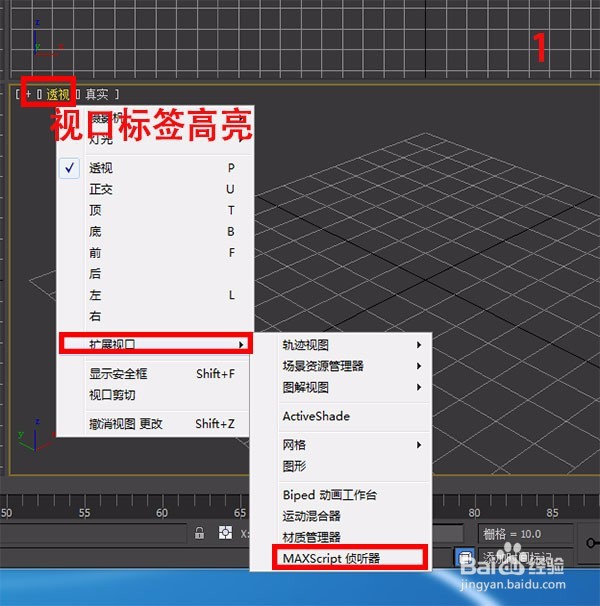Switch view to 底
600x606 pixels.
155,232
